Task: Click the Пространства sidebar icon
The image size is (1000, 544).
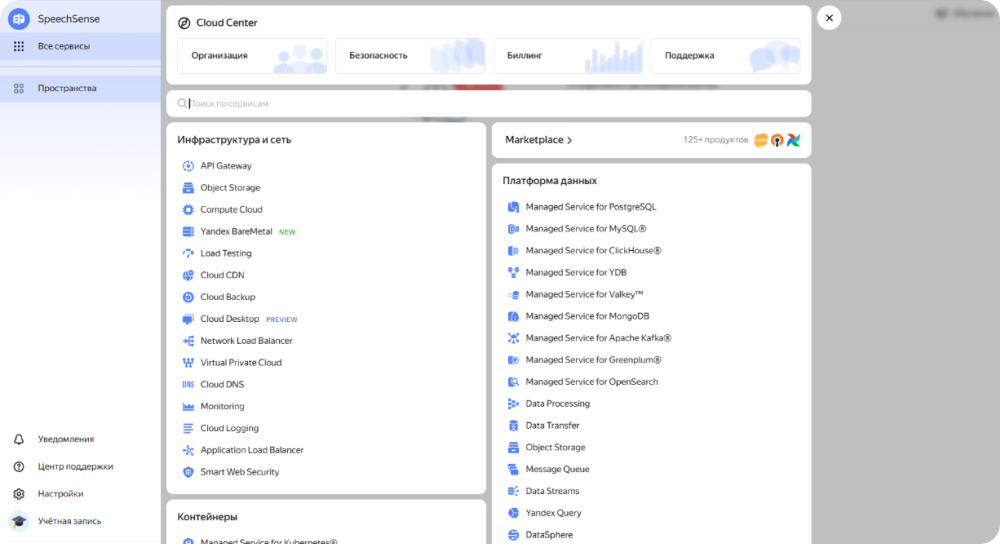Action: pyautogui.click(x=18, y=89)
